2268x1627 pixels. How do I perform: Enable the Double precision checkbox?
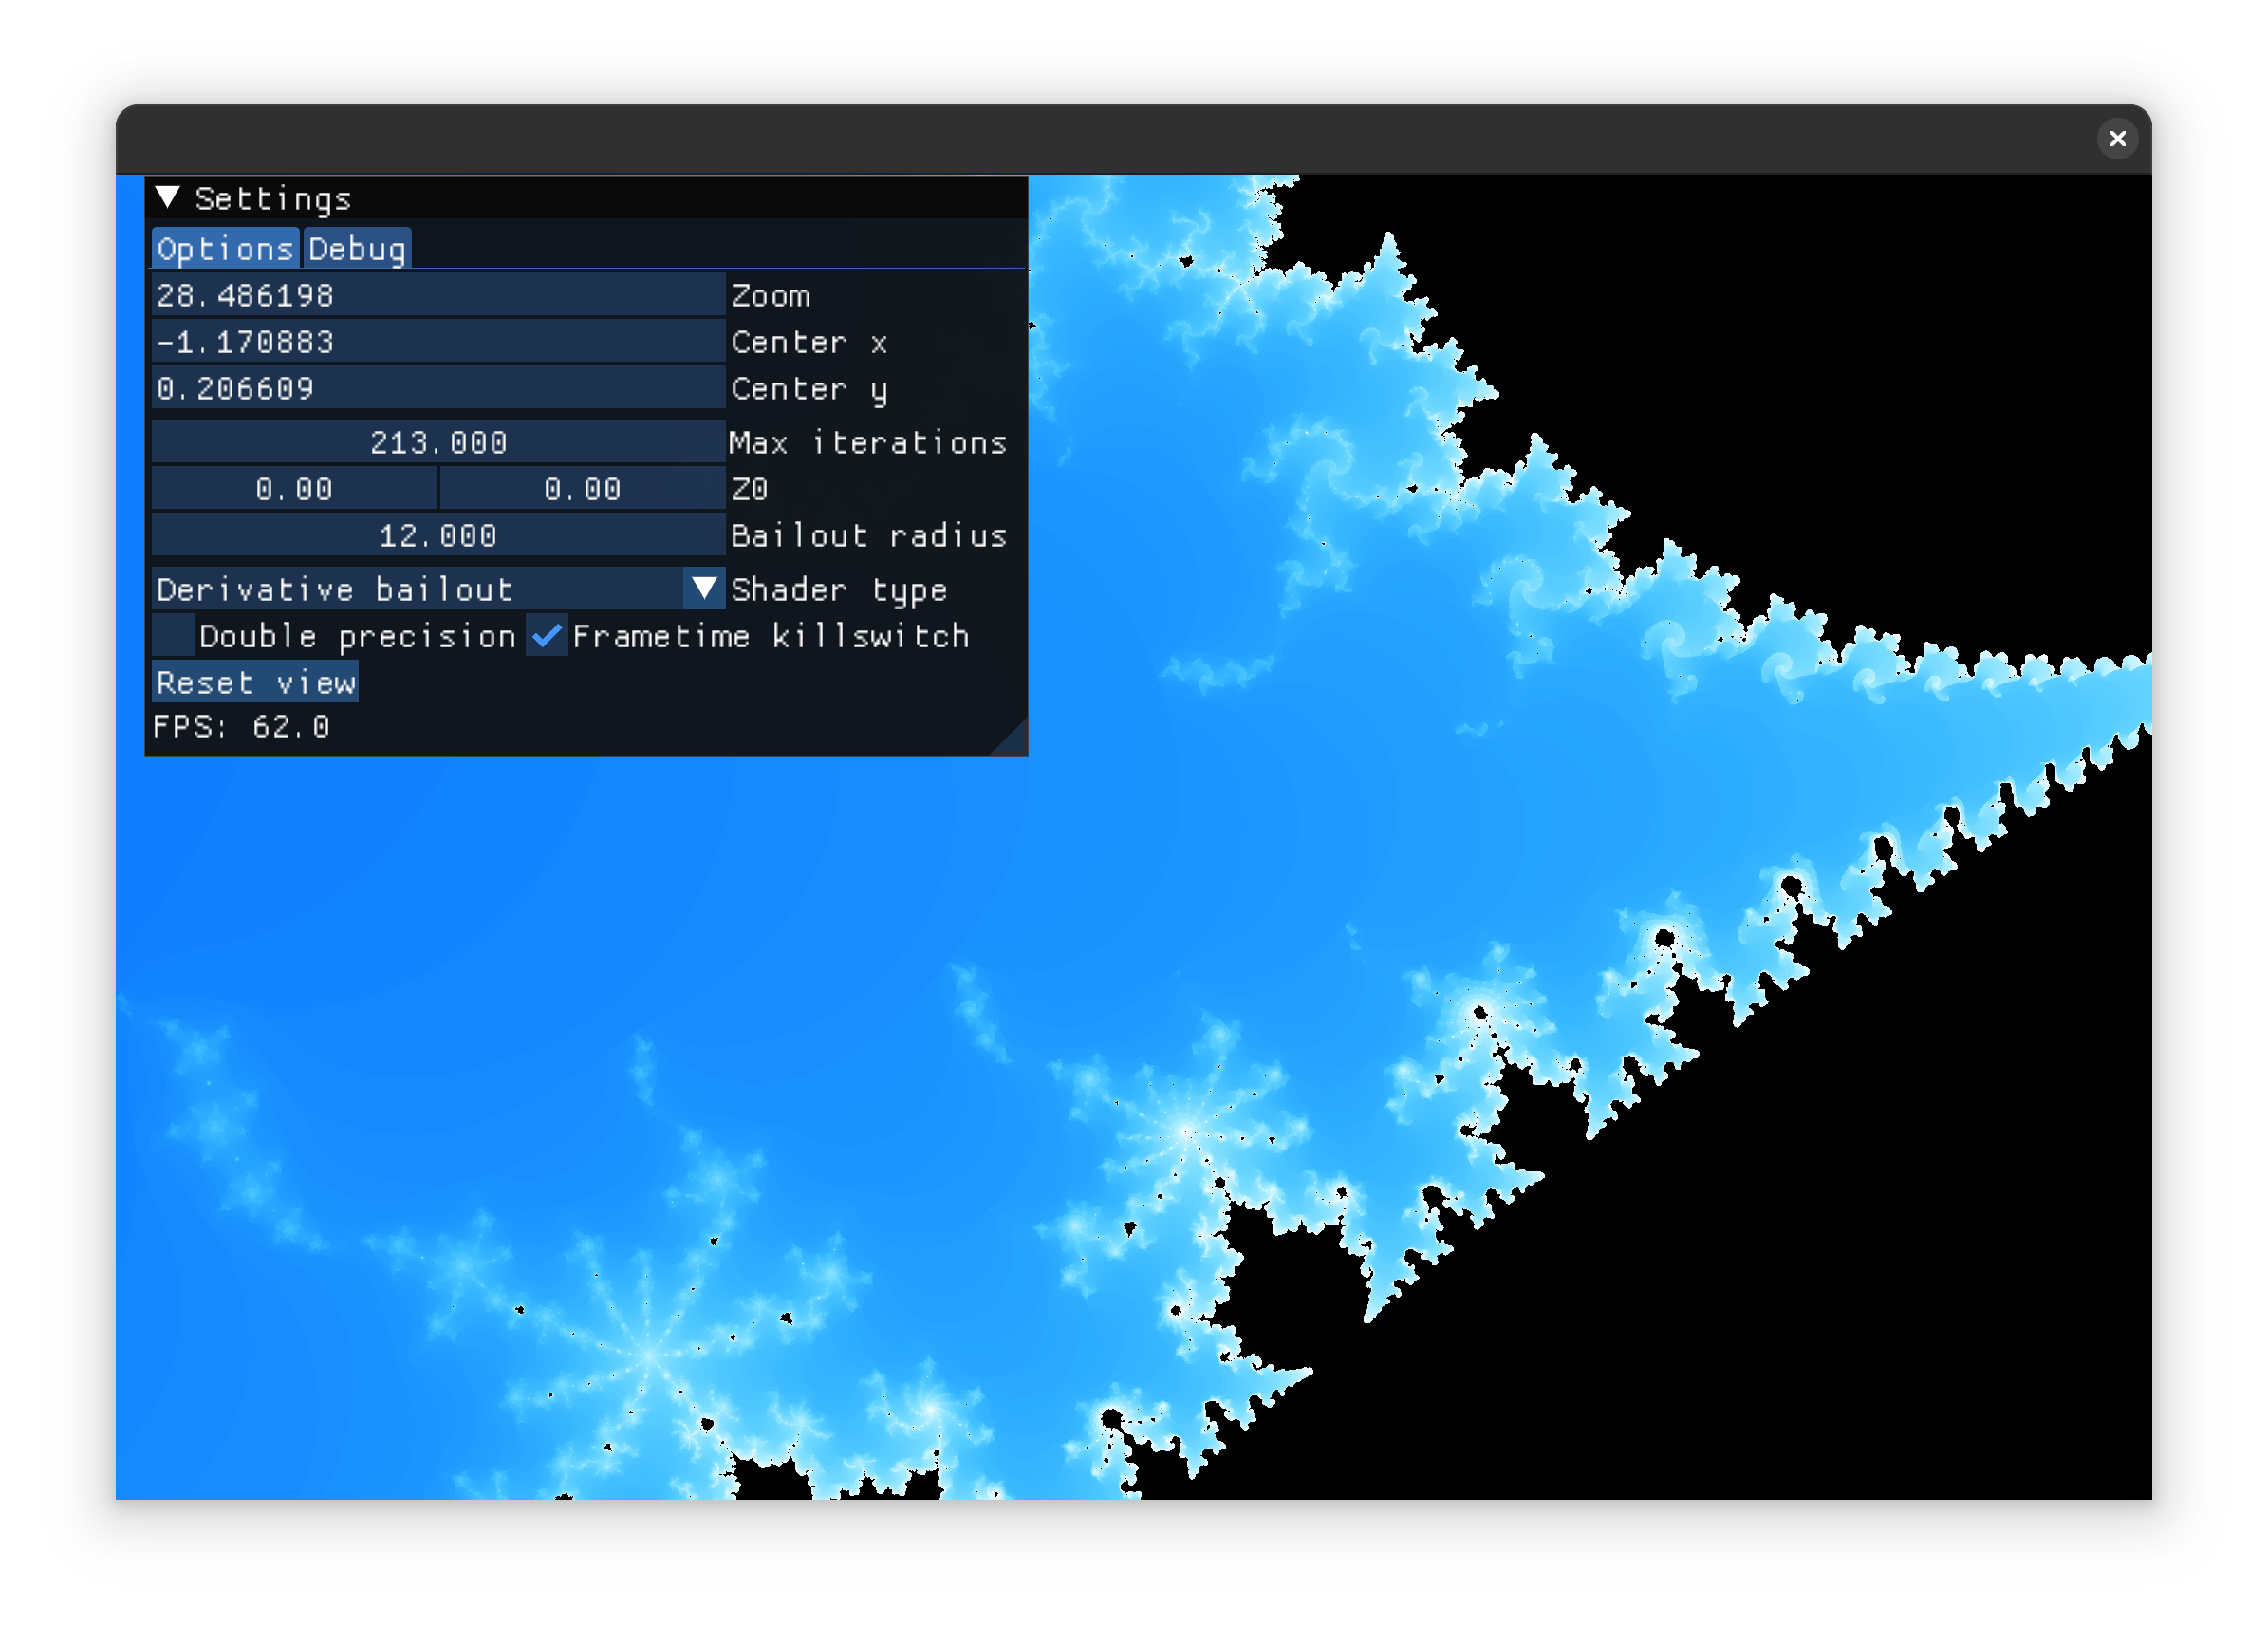point(173,636)
